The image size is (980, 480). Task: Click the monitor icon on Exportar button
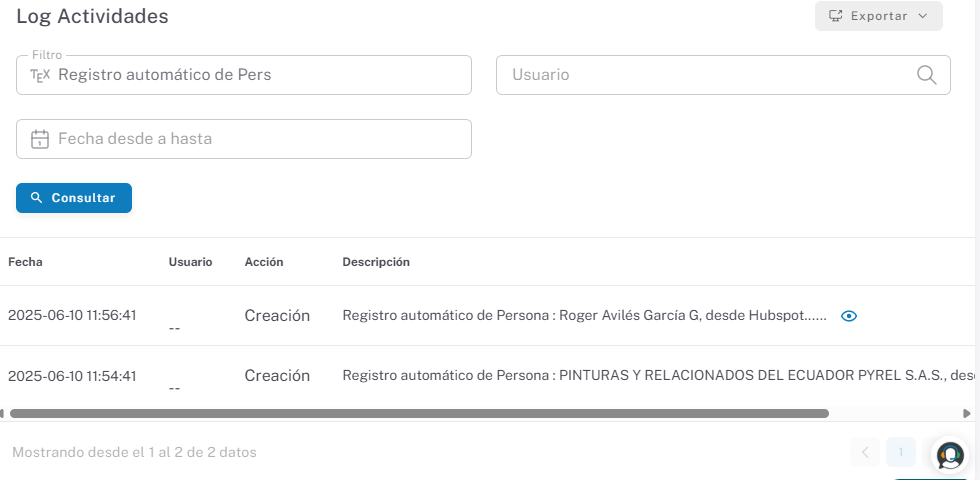[835, 16]
